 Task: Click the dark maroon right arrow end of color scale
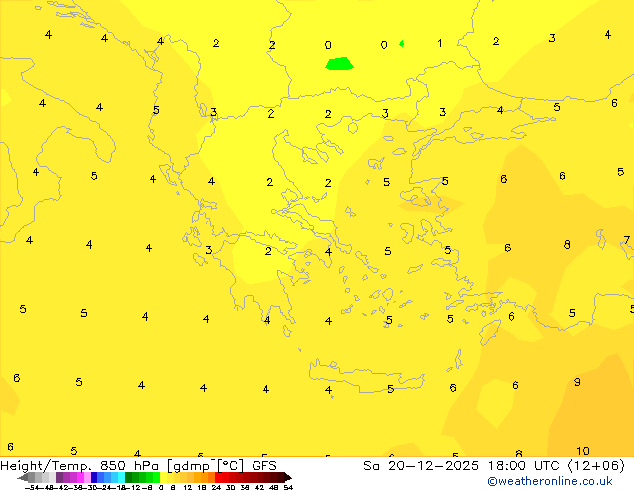[288, 477]
